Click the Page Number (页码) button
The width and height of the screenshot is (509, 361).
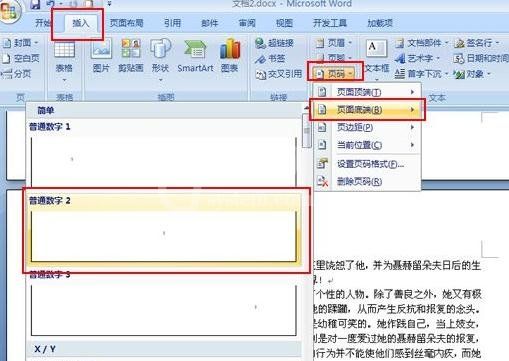(x=335, y=74)
